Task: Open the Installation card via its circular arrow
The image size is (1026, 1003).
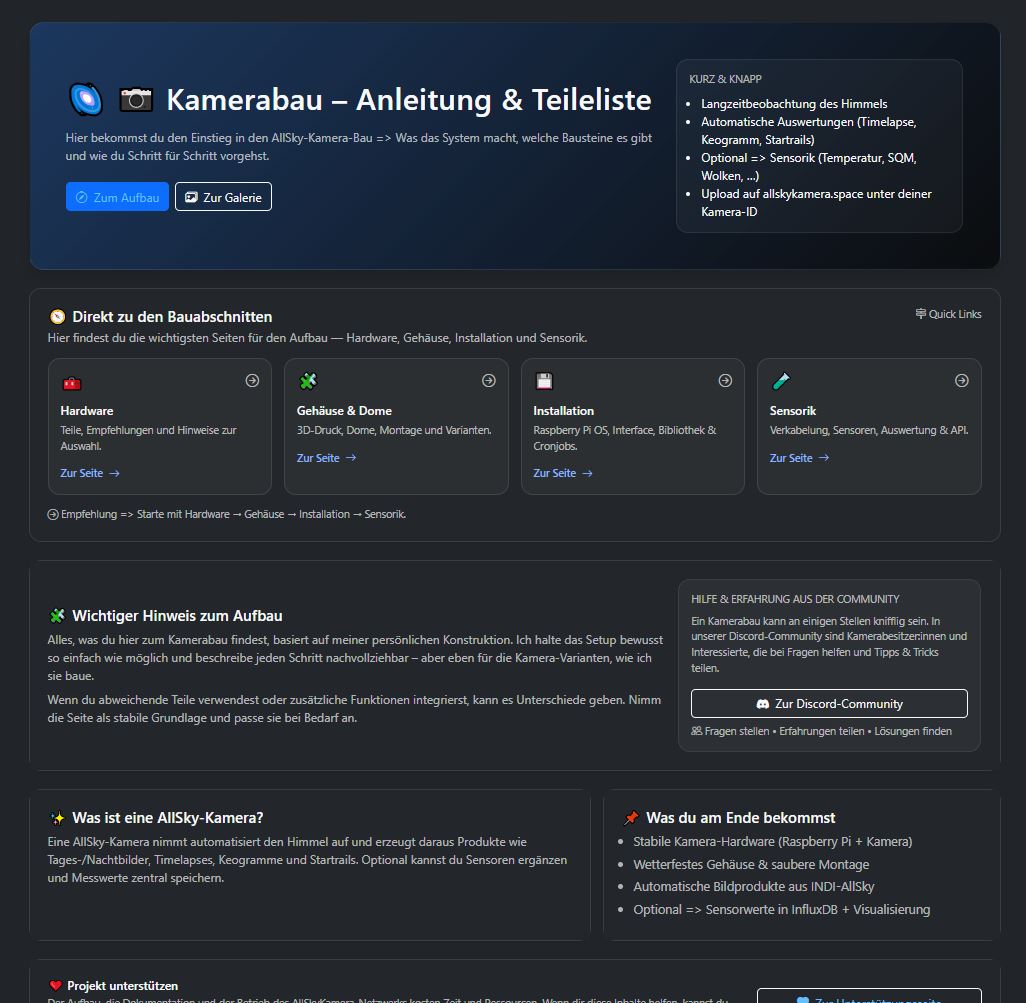Action: pos(725,380)
